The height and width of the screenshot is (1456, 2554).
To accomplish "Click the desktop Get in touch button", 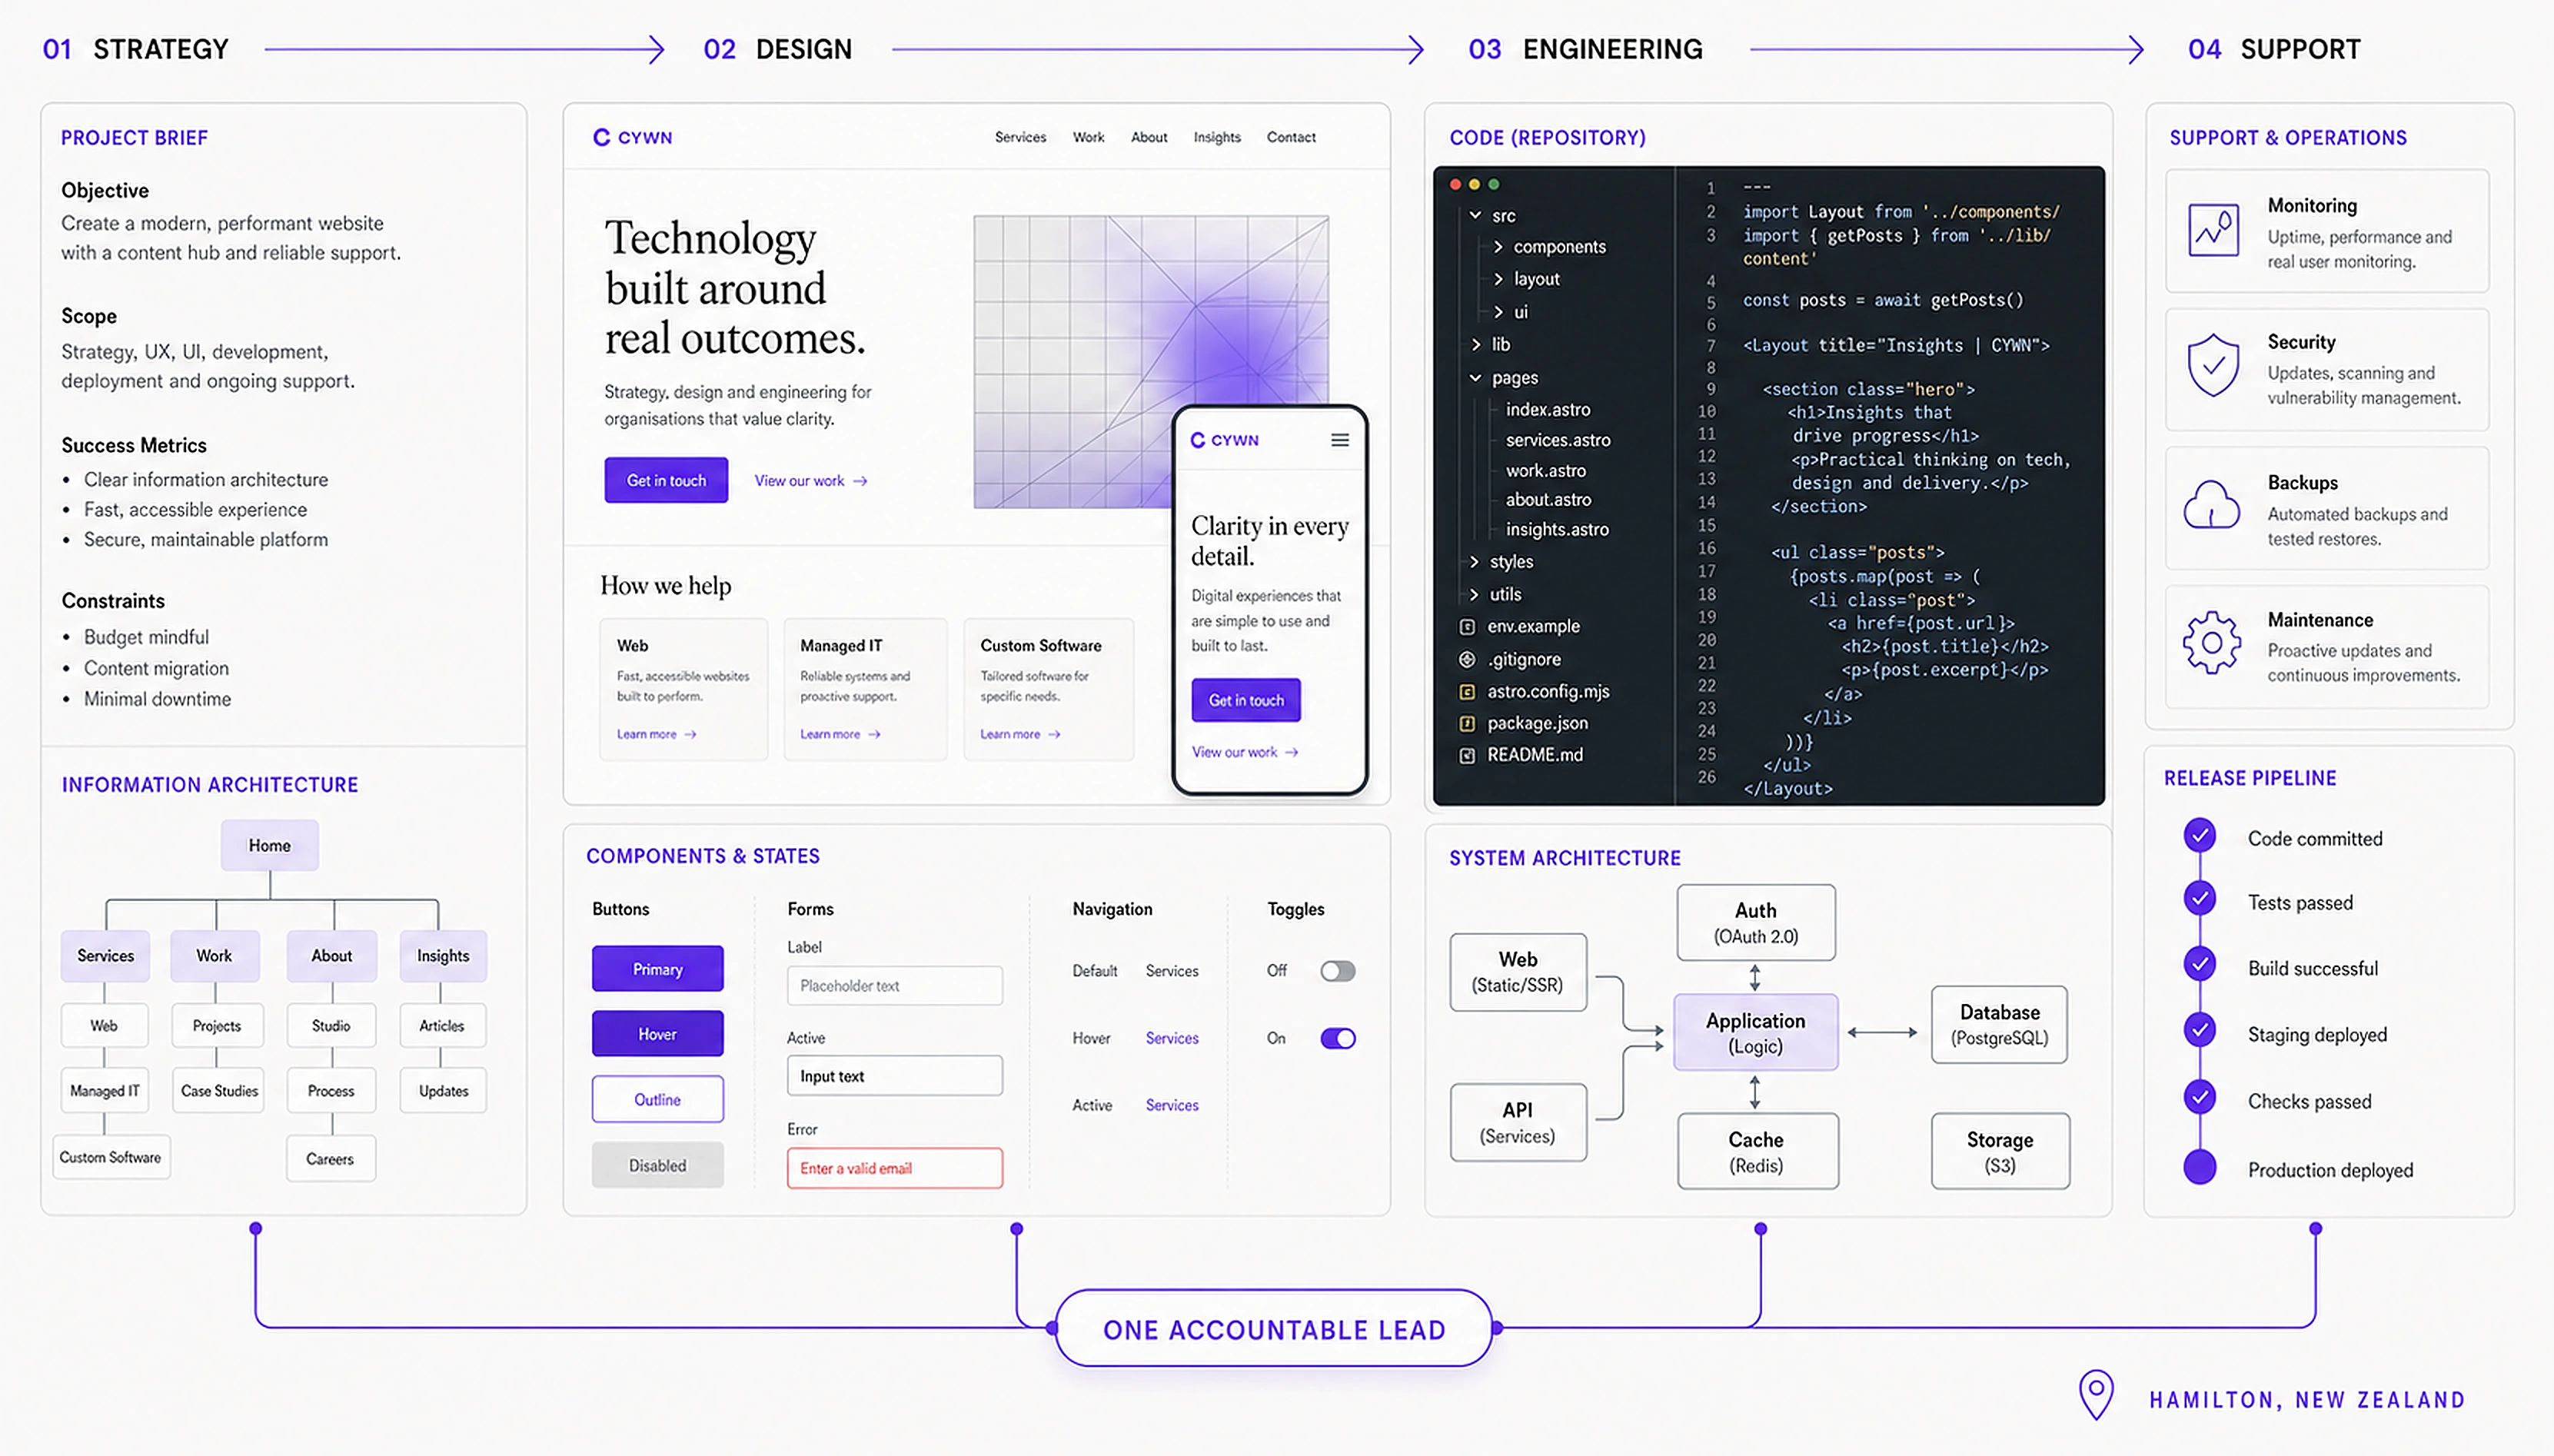I will (x=666, y=480).
